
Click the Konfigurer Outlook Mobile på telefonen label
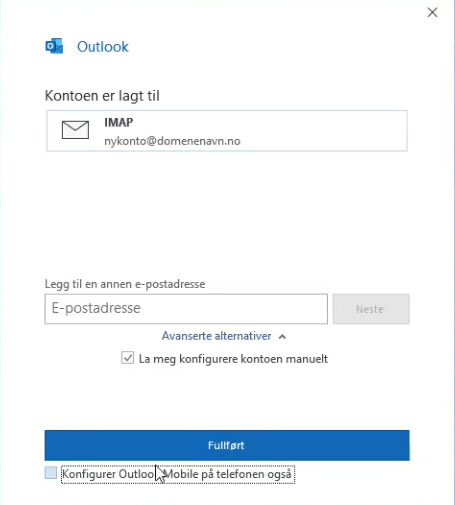point(177,474)
